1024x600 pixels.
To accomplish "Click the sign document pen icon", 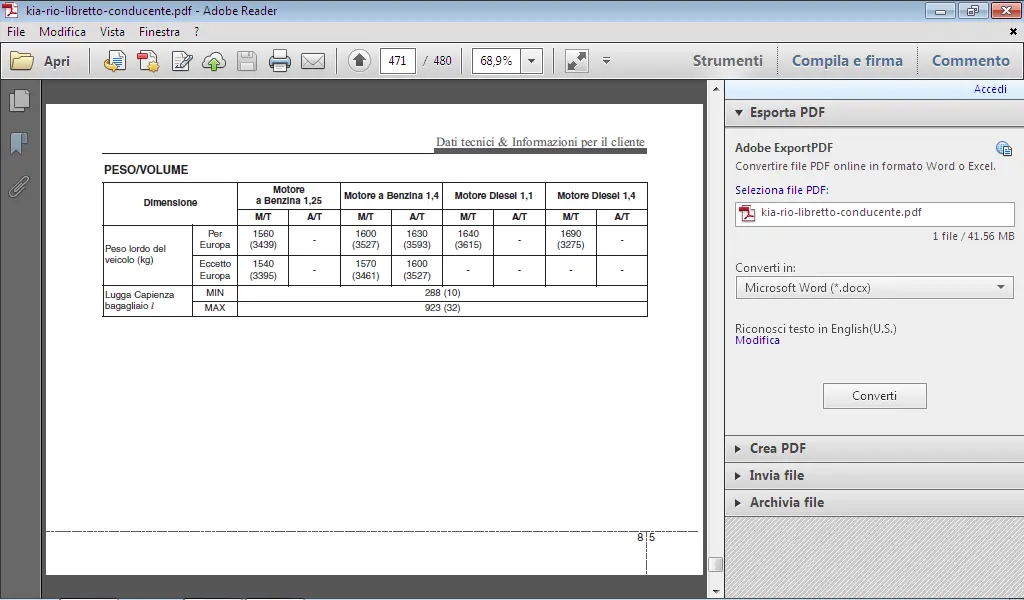I will (x=182, y=61).
